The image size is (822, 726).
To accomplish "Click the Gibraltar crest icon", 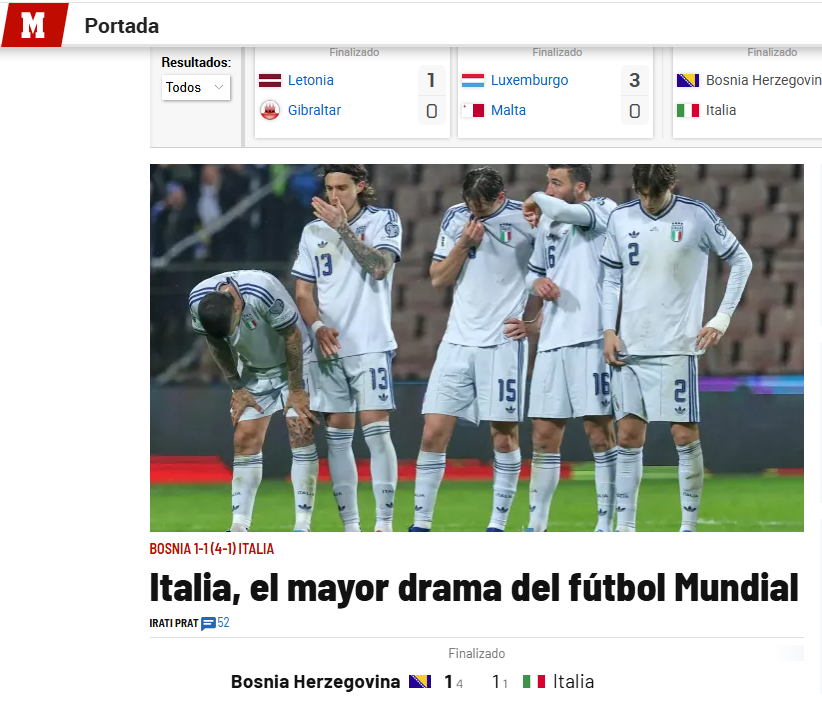I will tap(270, 110).
